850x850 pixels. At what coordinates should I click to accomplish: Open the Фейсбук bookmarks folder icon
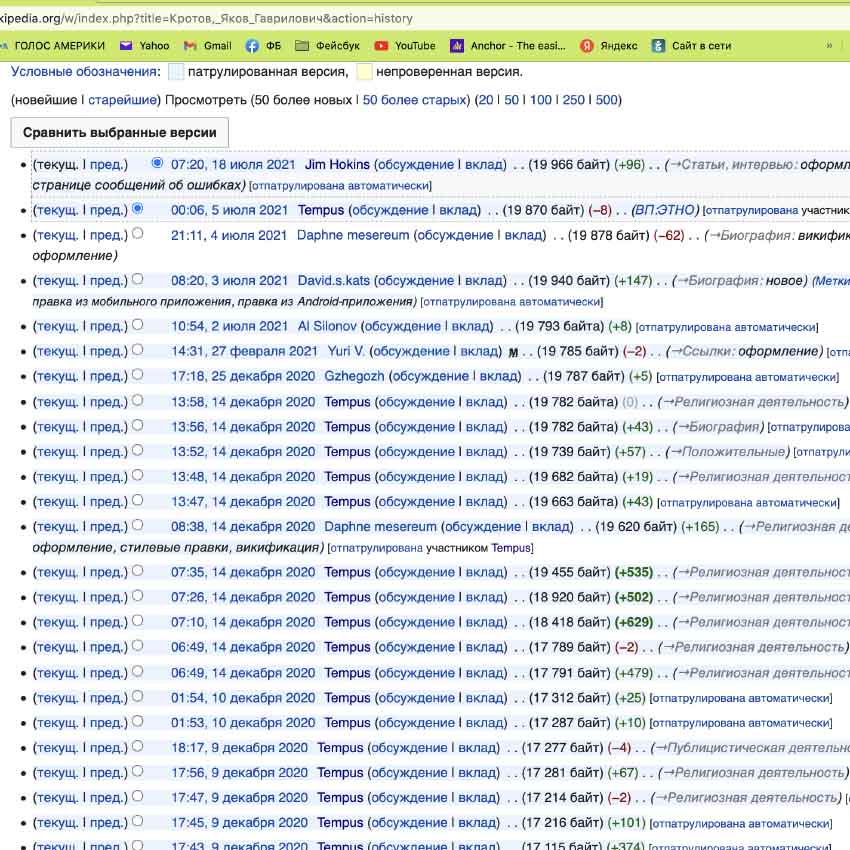(302, 46)
